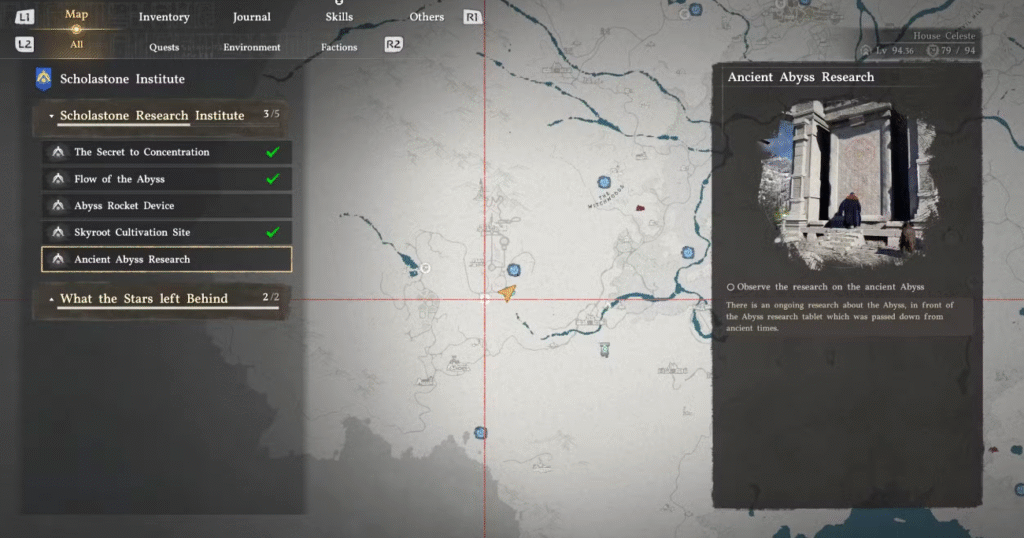This screenshot has height=538, width=1024.
Task: Open the Inventory tab
Action: tap(164, 17)
